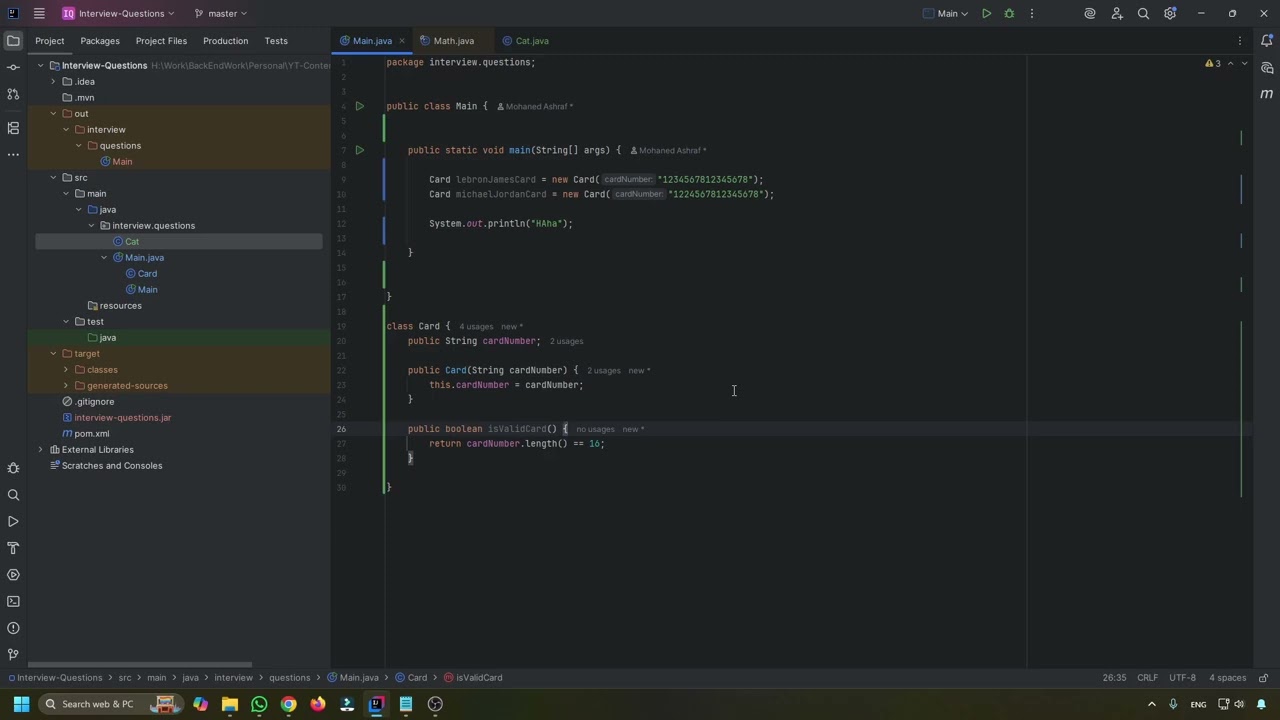Open the Debug tool window icon
The image size is (1280, 720).
[x=13, y=468]
